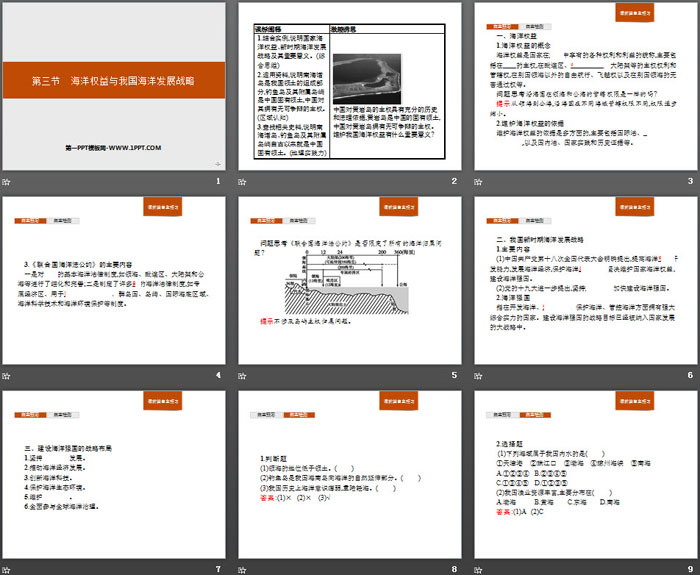Viewport: 700px width, 575px height.
Task: Click the orange corner button on slide 7
Action: tap(162, 401)
